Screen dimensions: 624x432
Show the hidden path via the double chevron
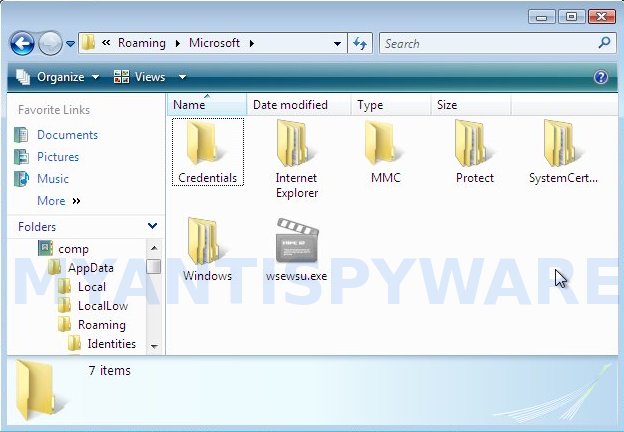point(106,43)
